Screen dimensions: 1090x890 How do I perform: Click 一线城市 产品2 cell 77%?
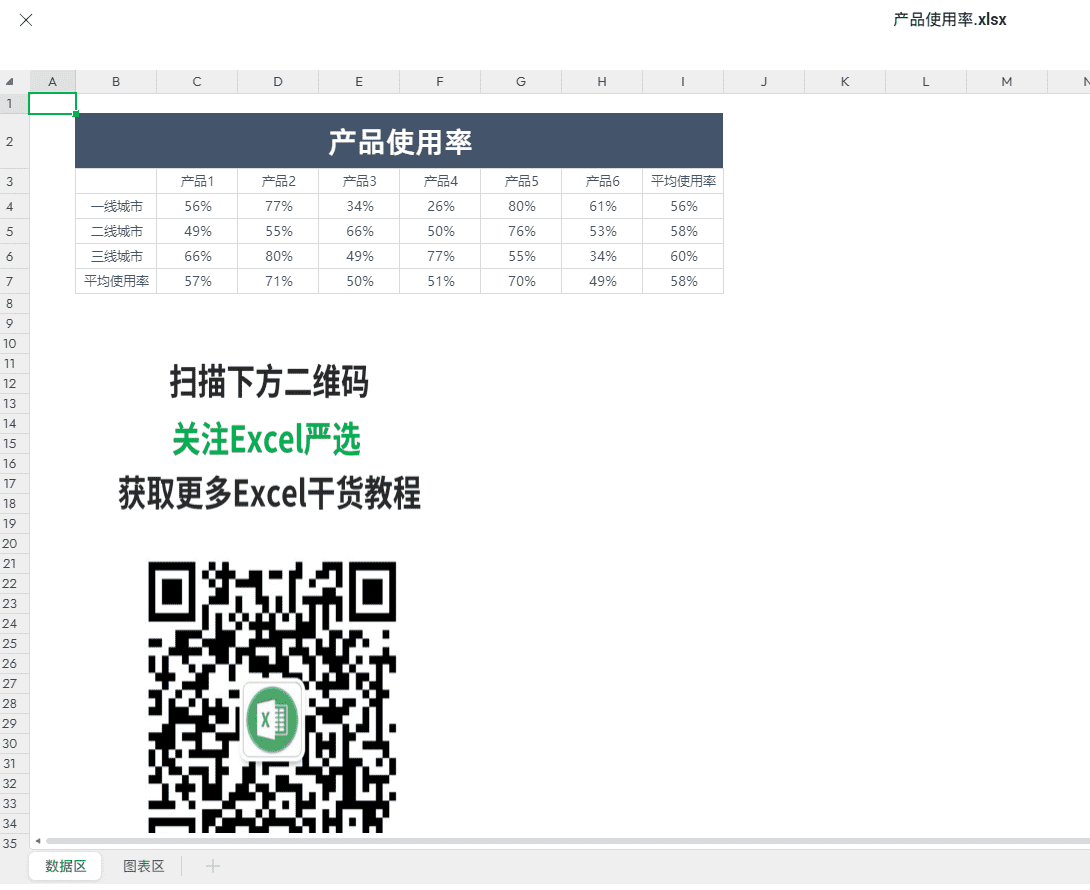(278, 207)
